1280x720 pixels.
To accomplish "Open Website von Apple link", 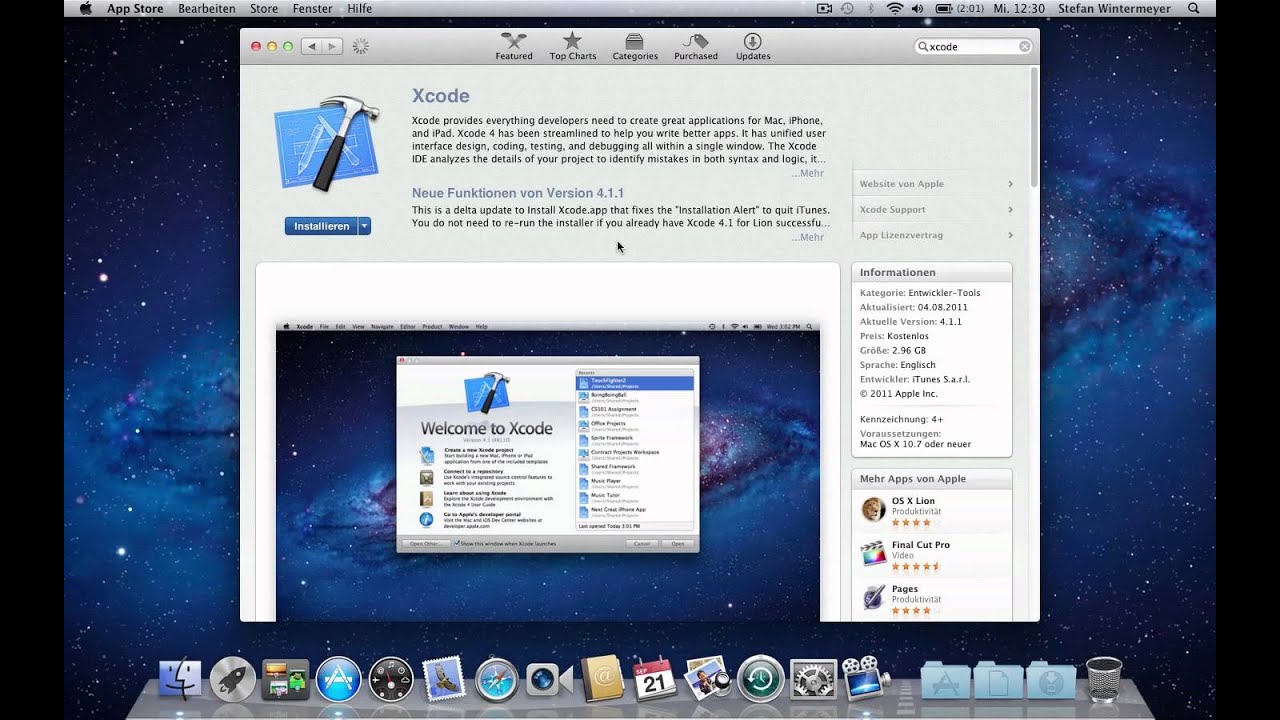I will (x=936, y=184).
